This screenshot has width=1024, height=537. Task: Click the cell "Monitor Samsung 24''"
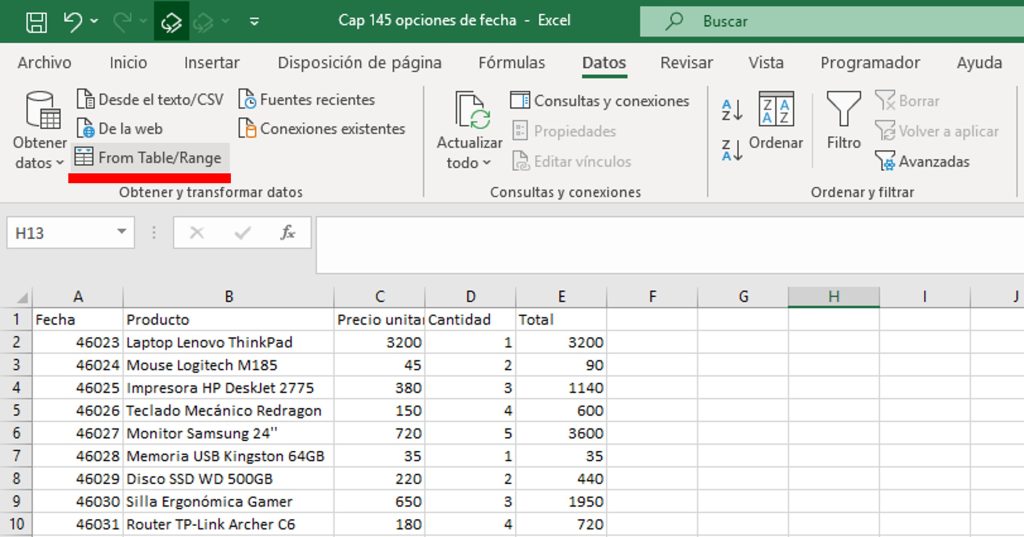[x=229, y=433]
